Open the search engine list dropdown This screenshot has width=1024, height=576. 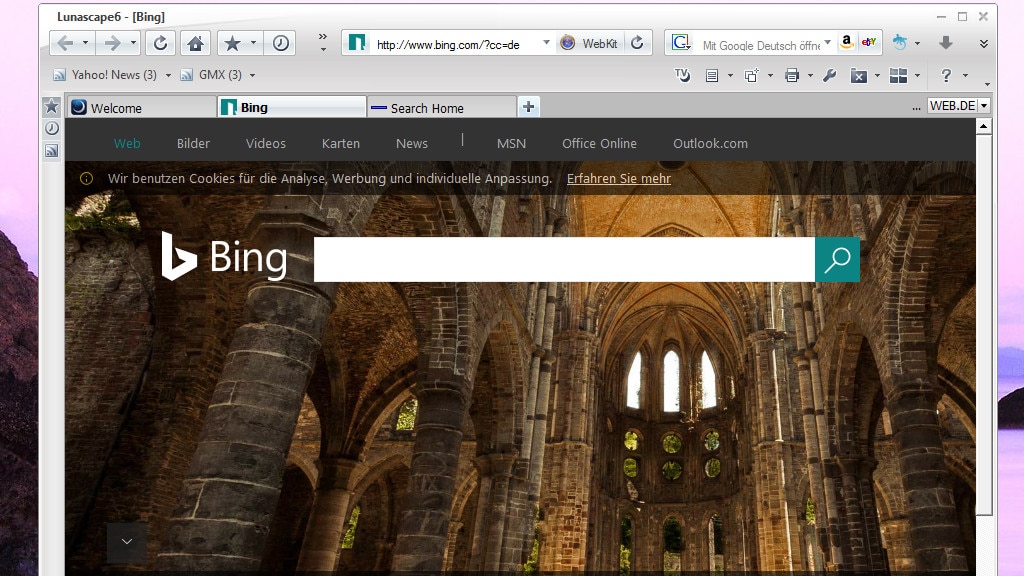pyautogui.click(x=827, y=42)
